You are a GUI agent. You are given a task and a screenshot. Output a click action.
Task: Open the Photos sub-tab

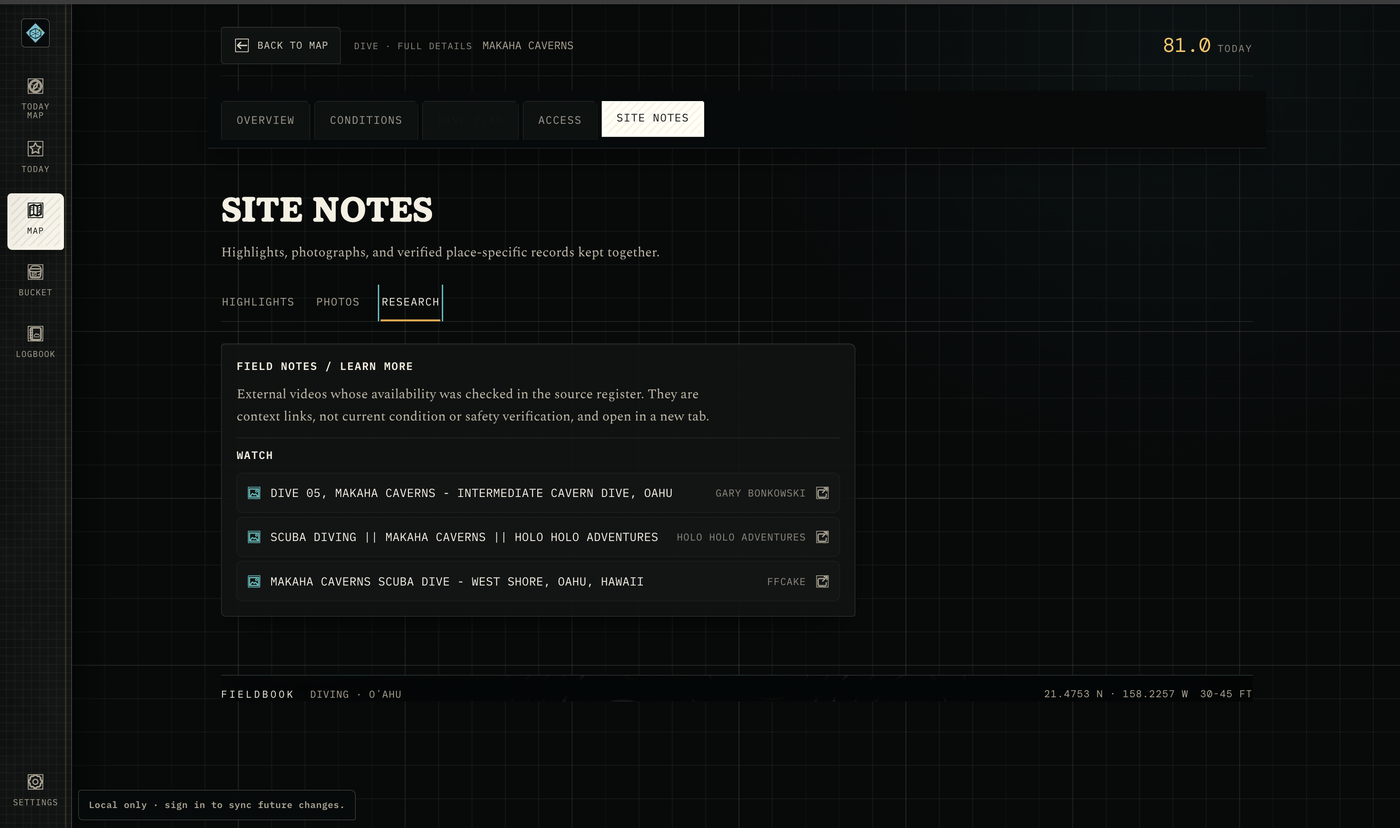coord(338,302)
